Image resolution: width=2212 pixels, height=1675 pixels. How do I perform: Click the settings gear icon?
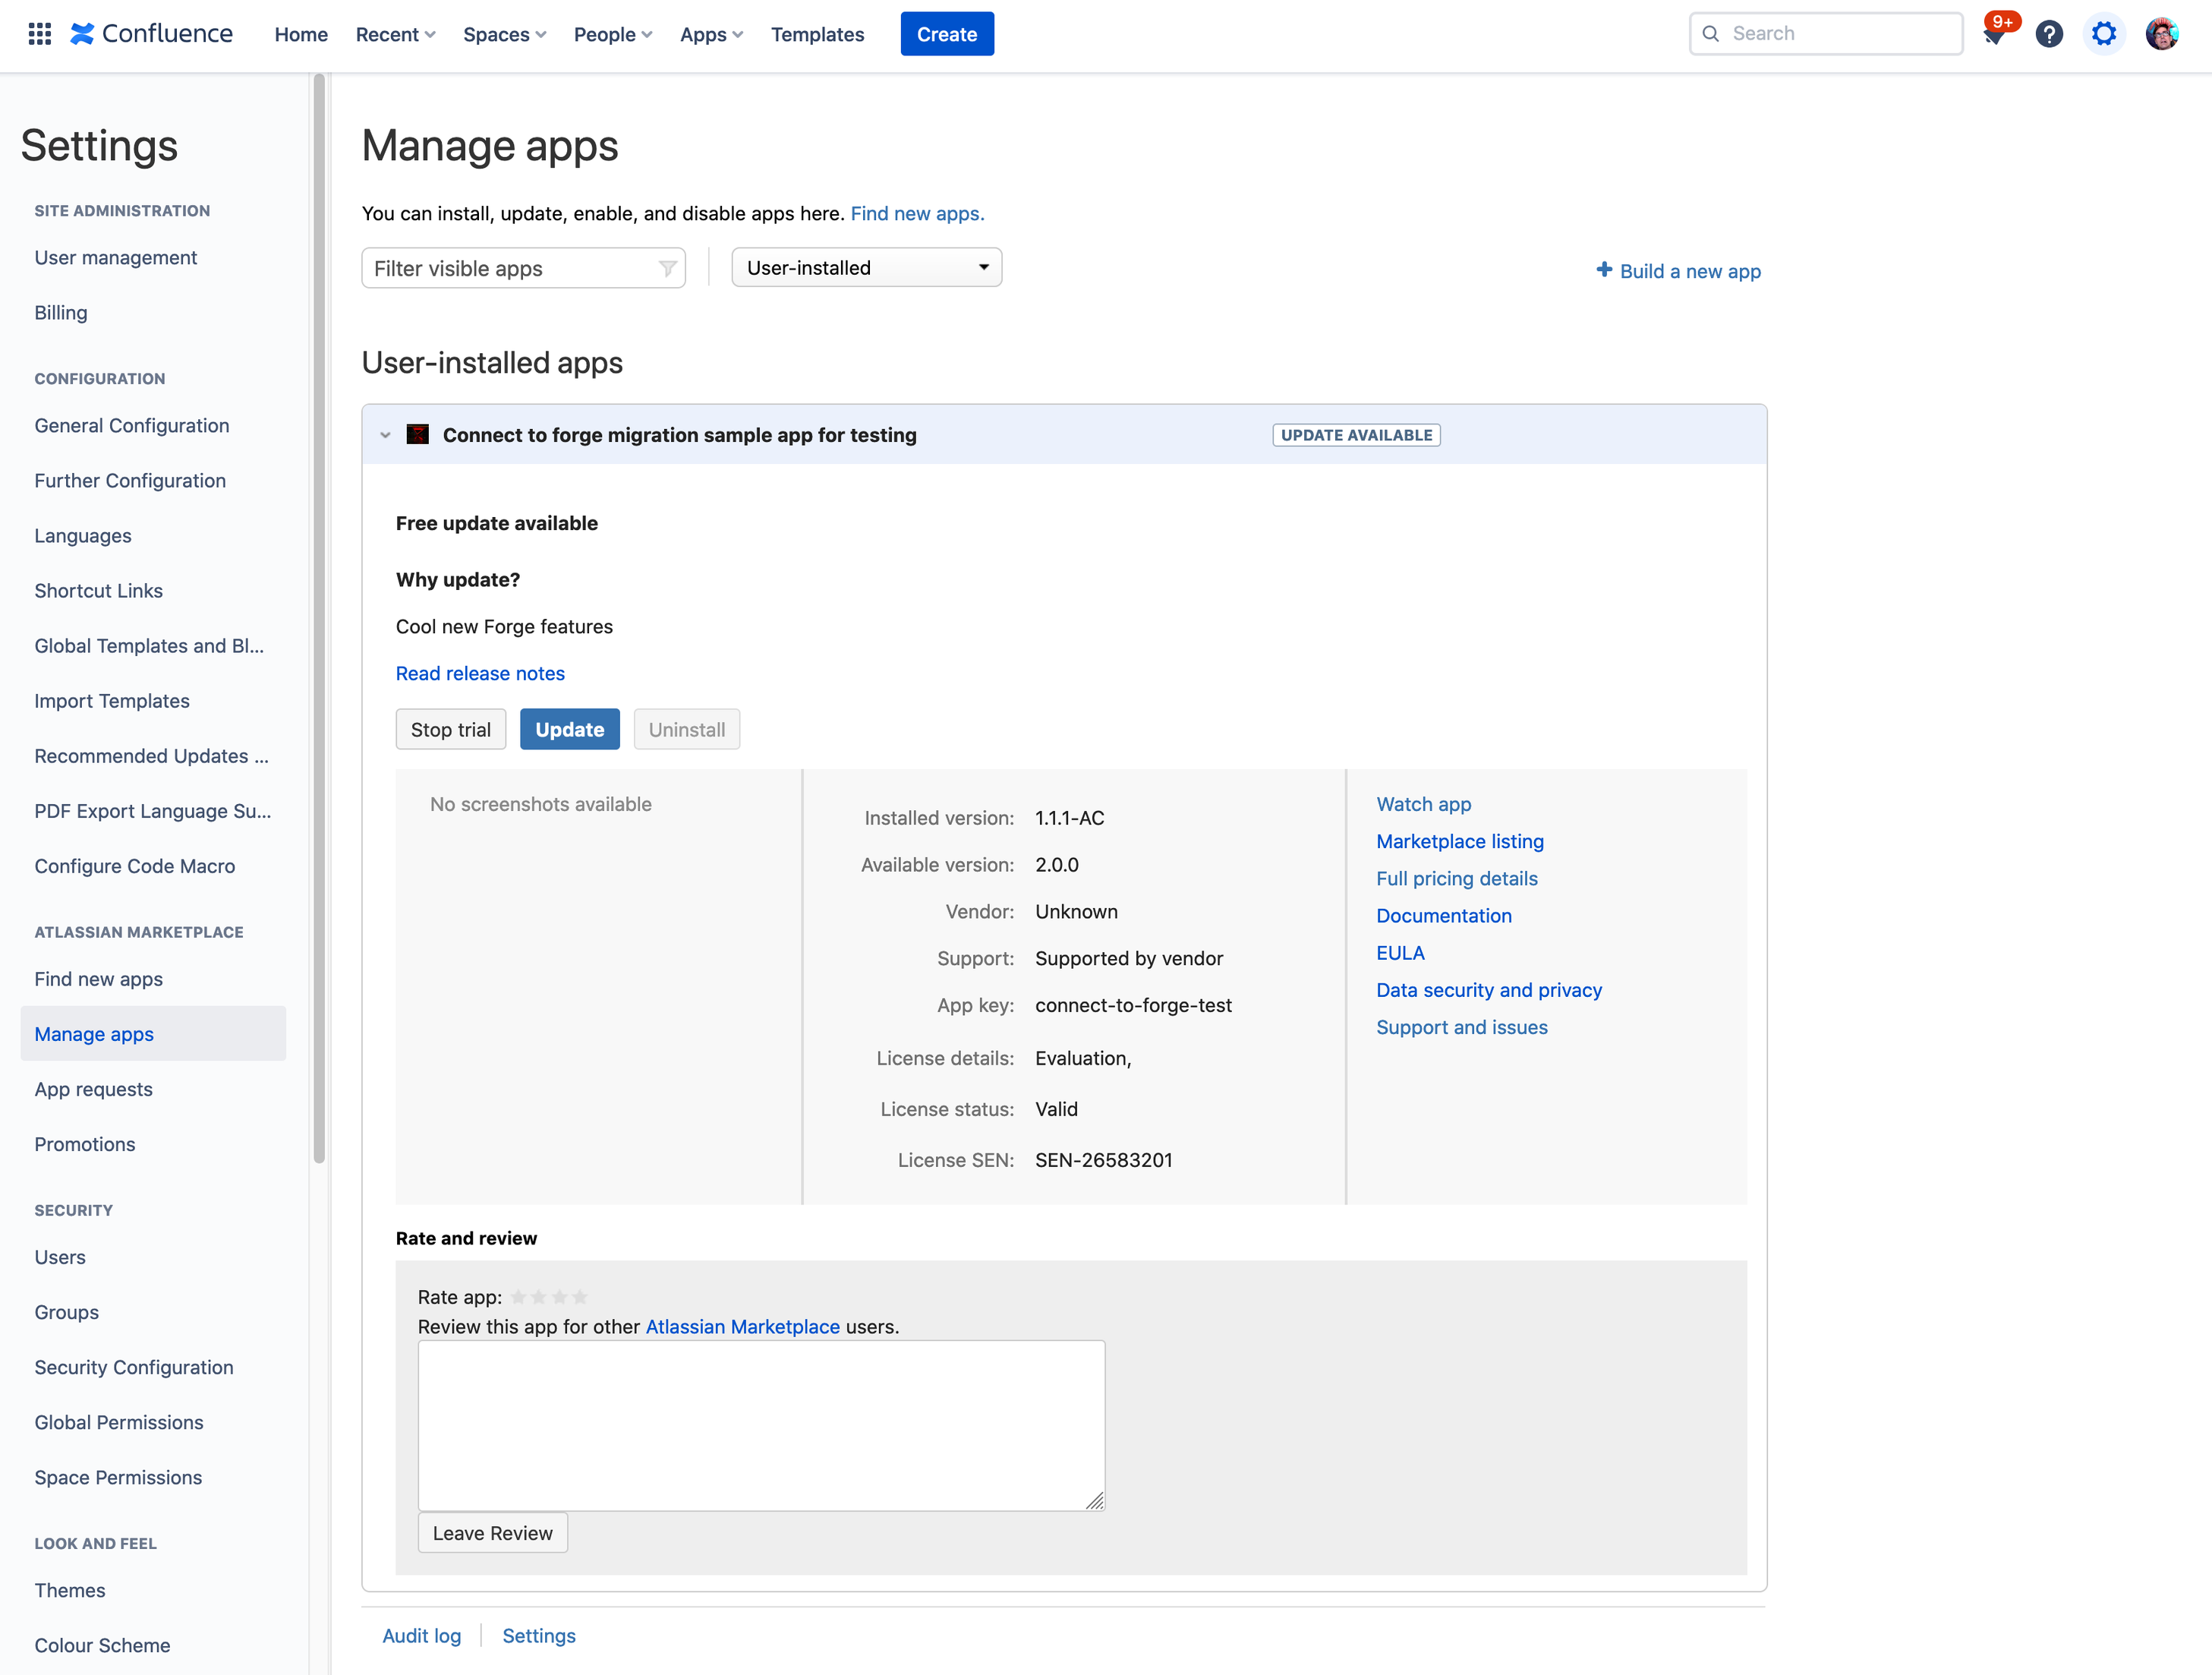pos(2104,34)
